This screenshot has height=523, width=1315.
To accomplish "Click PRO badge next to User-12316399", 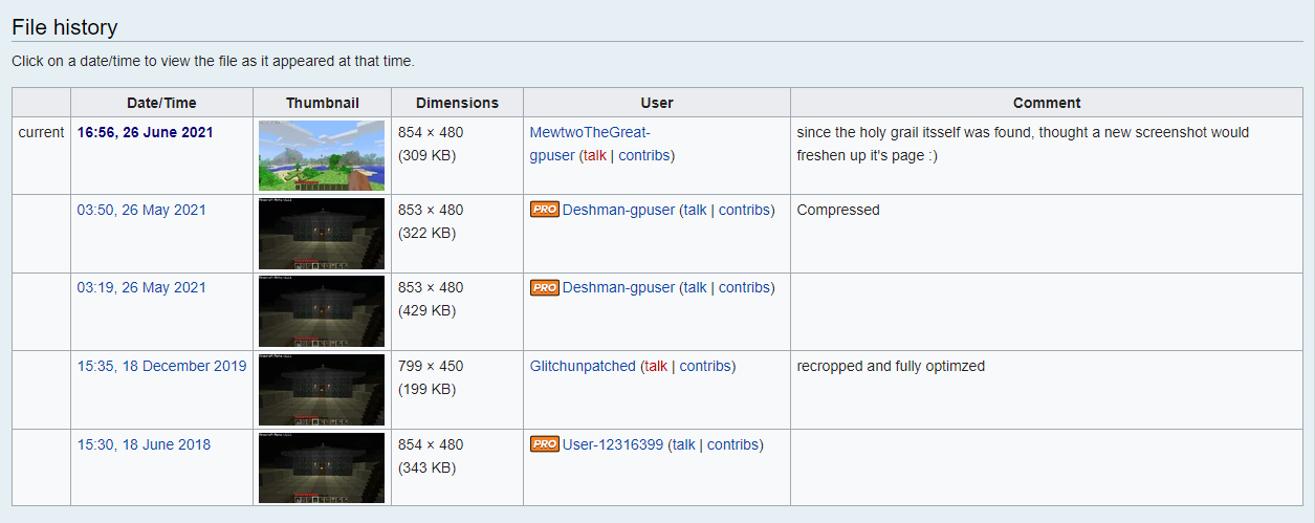I will point(544,445).
